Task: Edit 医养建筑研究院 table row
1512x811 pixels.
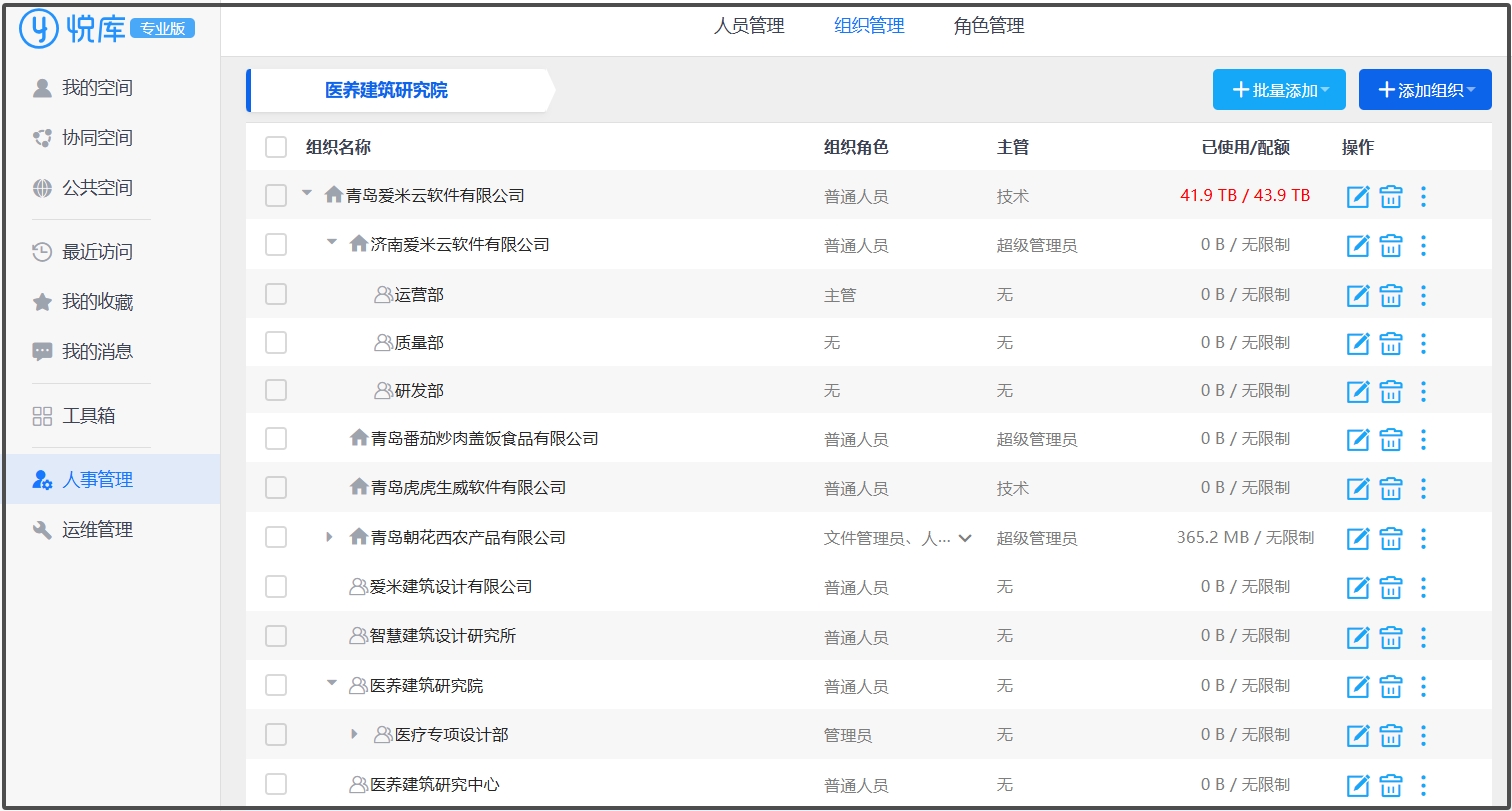Action: (x=1358, y=686)
